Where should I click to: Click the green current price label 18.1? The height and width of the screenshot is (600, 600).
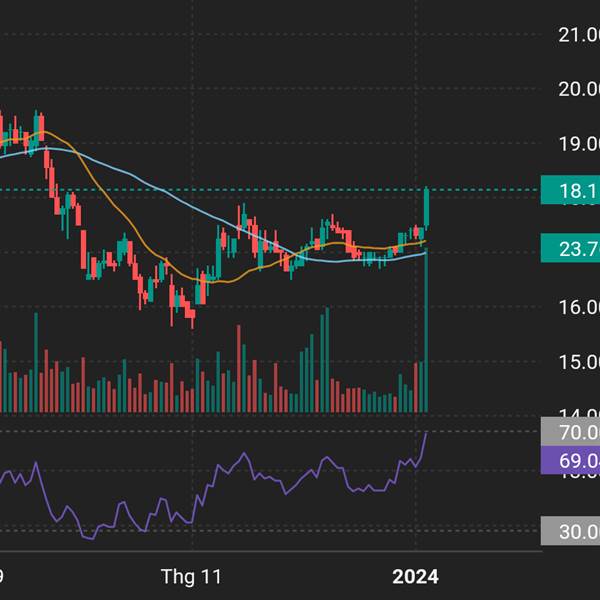click(570, 190)
